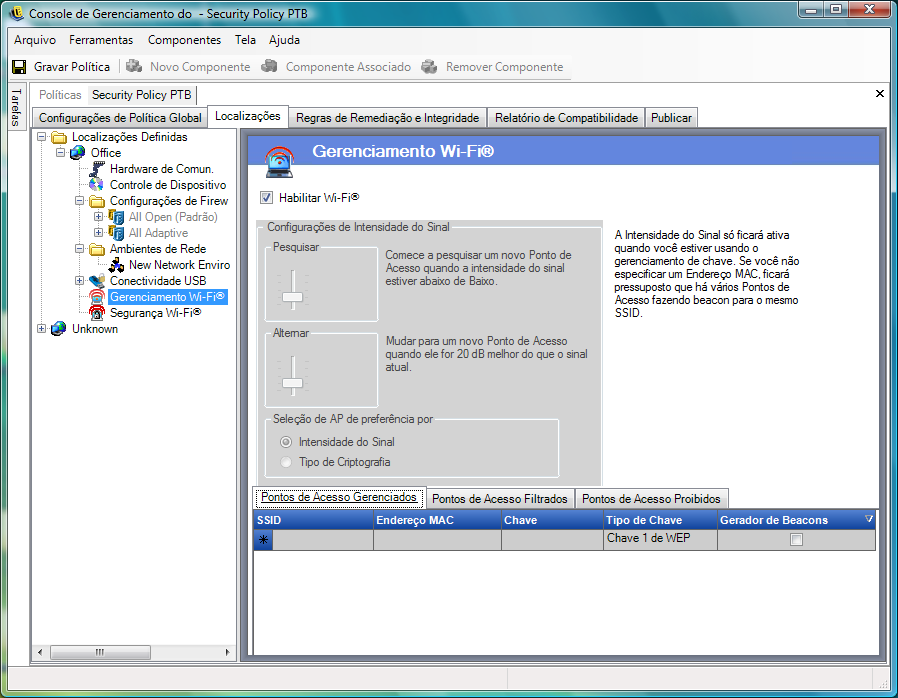Click the Componente Associado toolbar icon
The width and height of the screenshot is (898, 698).
(269, 66)
